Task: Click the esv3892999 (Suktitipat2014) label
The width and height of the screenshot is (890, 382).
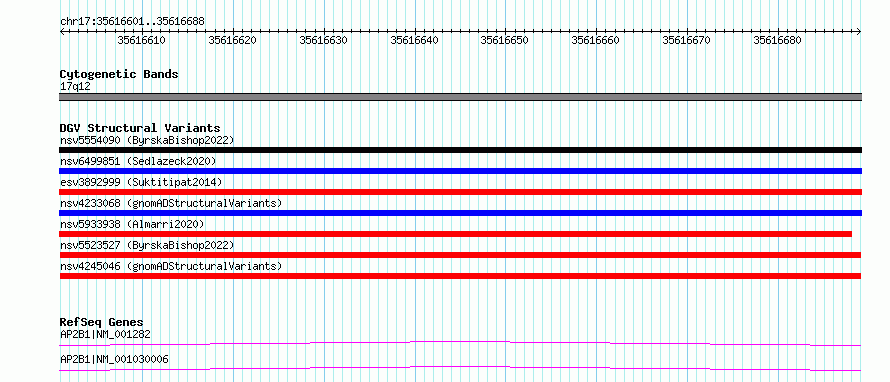Action: pyautogui.click(x=141, y=182)
